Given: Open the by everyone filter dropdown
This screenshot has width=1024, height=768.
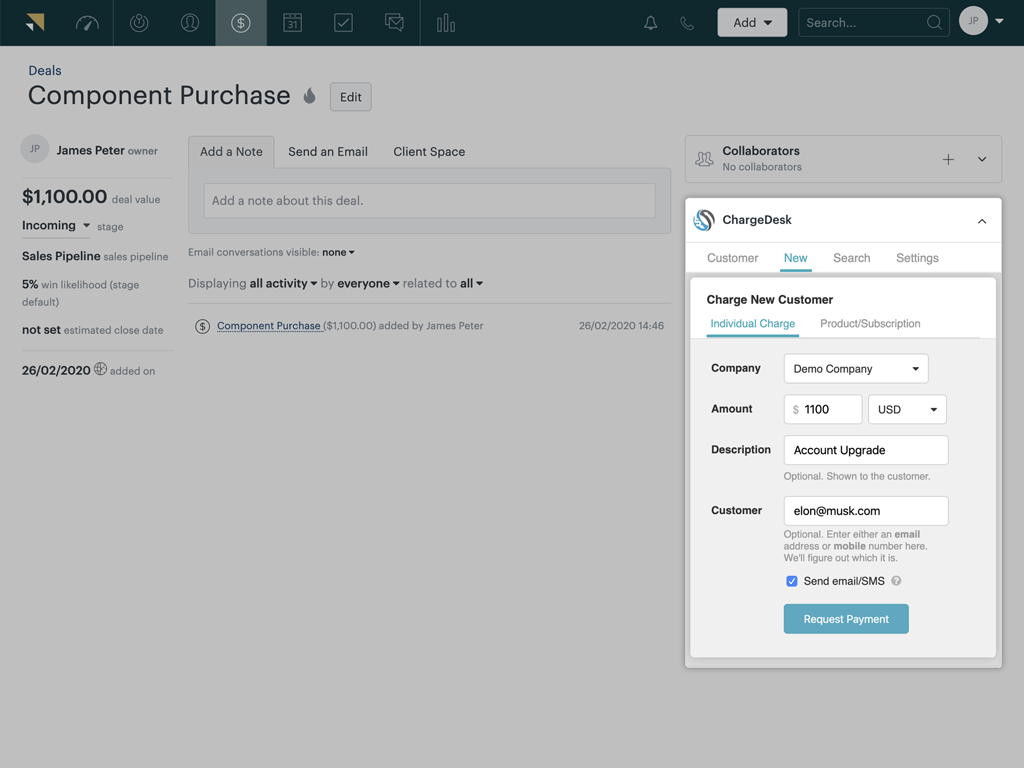Looking at the screenshot, I should tap(368, 283).
